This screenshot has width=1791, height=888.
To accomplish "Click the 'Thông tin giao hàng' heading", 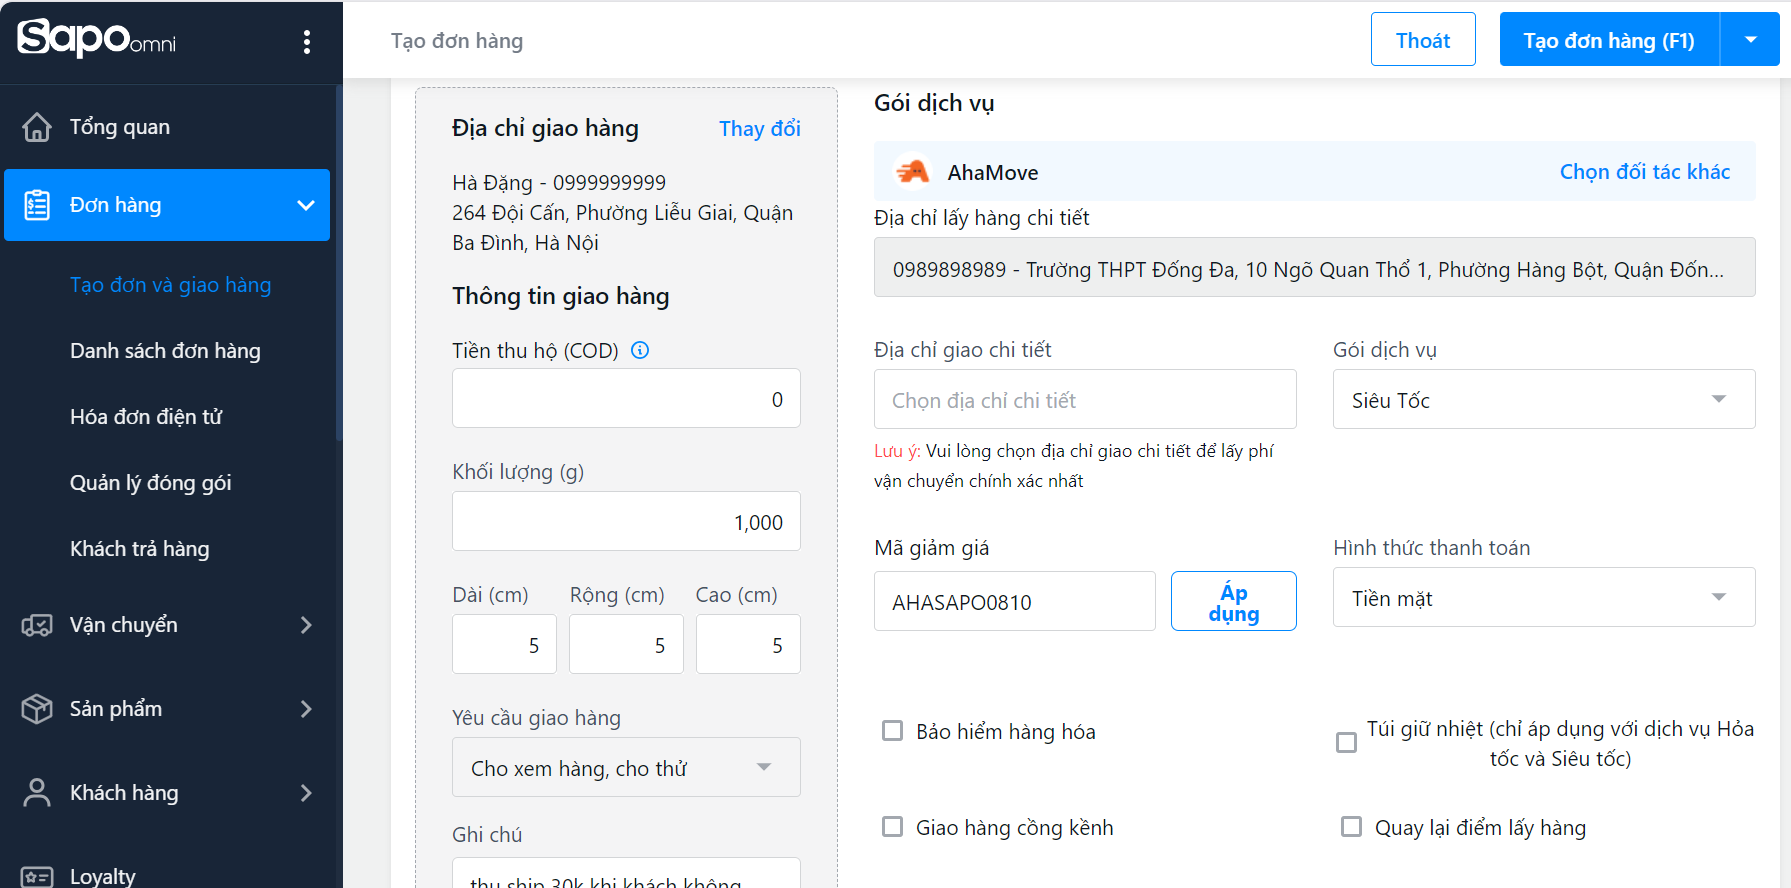I will click(561, 296).
